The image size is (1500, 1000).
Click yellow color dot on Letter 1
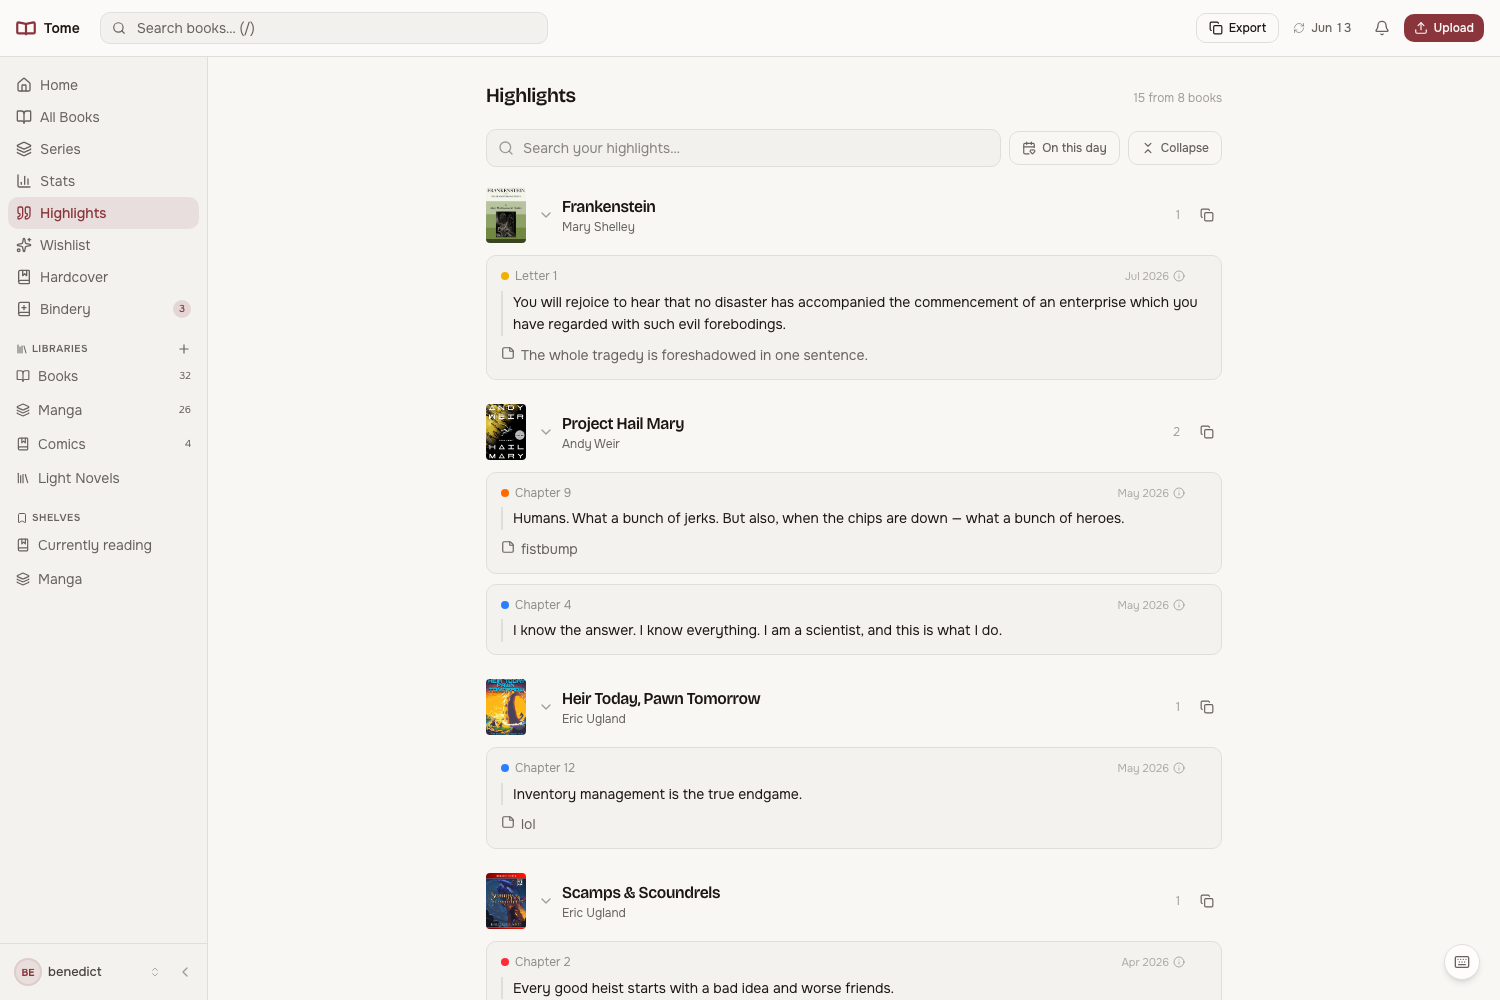[505, 276]
